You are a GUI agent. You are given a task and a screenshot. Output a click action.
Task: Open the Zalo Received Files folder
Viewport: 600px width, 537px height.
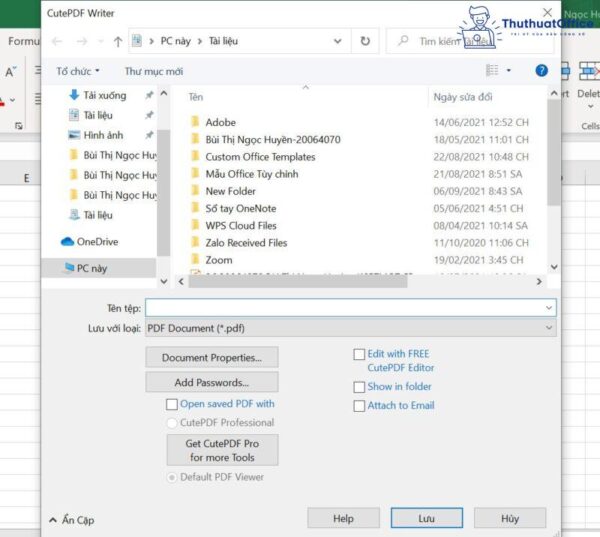click(x=246, y=243)
